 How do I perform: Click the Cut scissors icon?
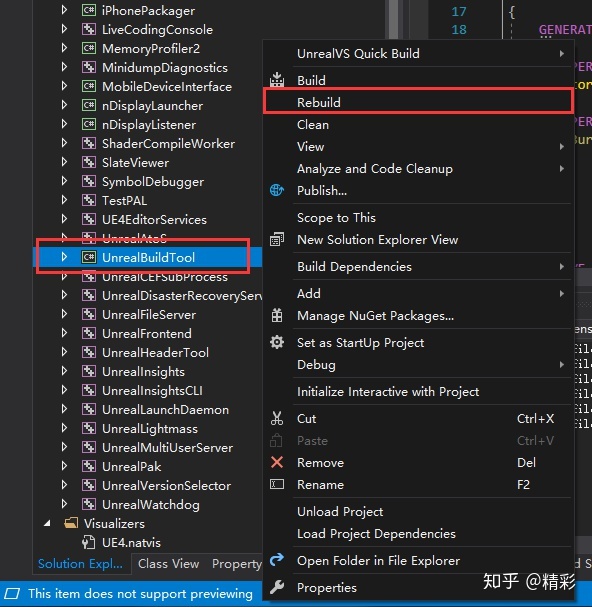tap(277, 418)
